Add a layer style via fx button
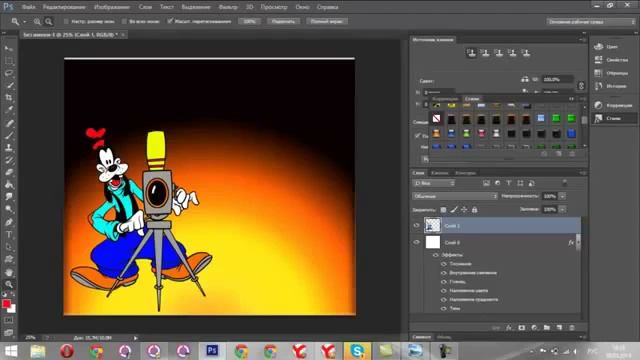 tap(509, 328)
